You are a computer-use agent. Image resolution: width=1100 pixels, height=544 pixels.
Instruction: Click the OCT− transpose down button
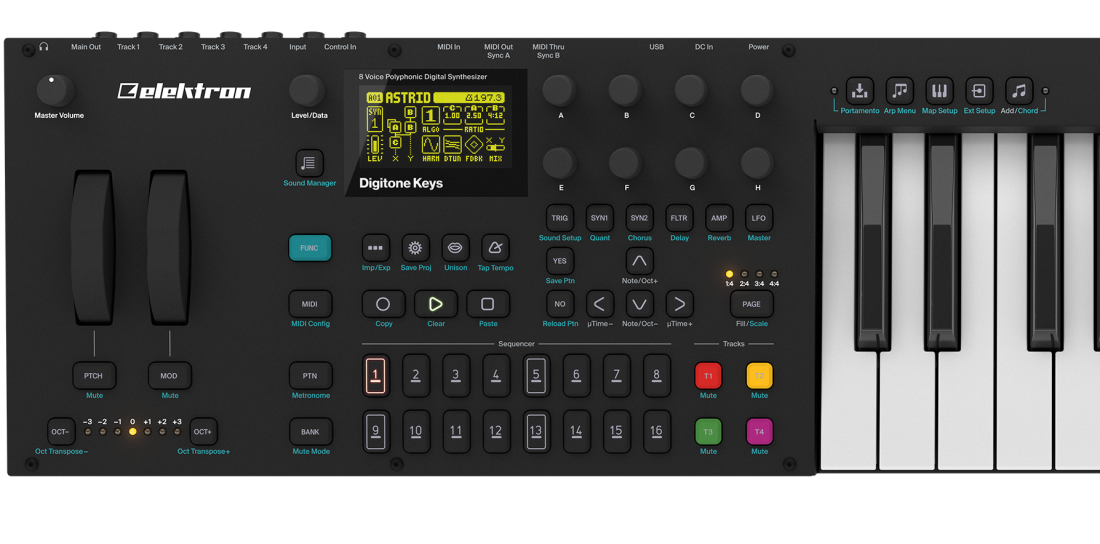pyautogui.click(x=61, y=432)
